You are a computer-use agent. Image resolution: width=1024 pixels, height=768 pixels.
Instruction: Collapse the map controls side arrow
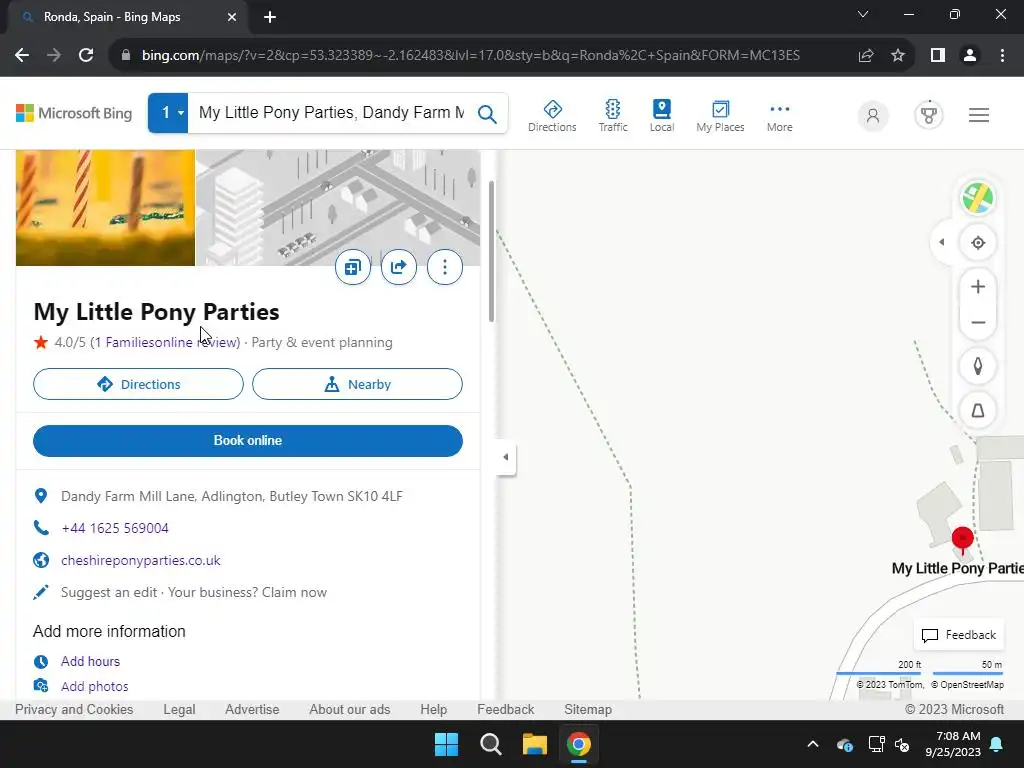[x=942, y=242]
